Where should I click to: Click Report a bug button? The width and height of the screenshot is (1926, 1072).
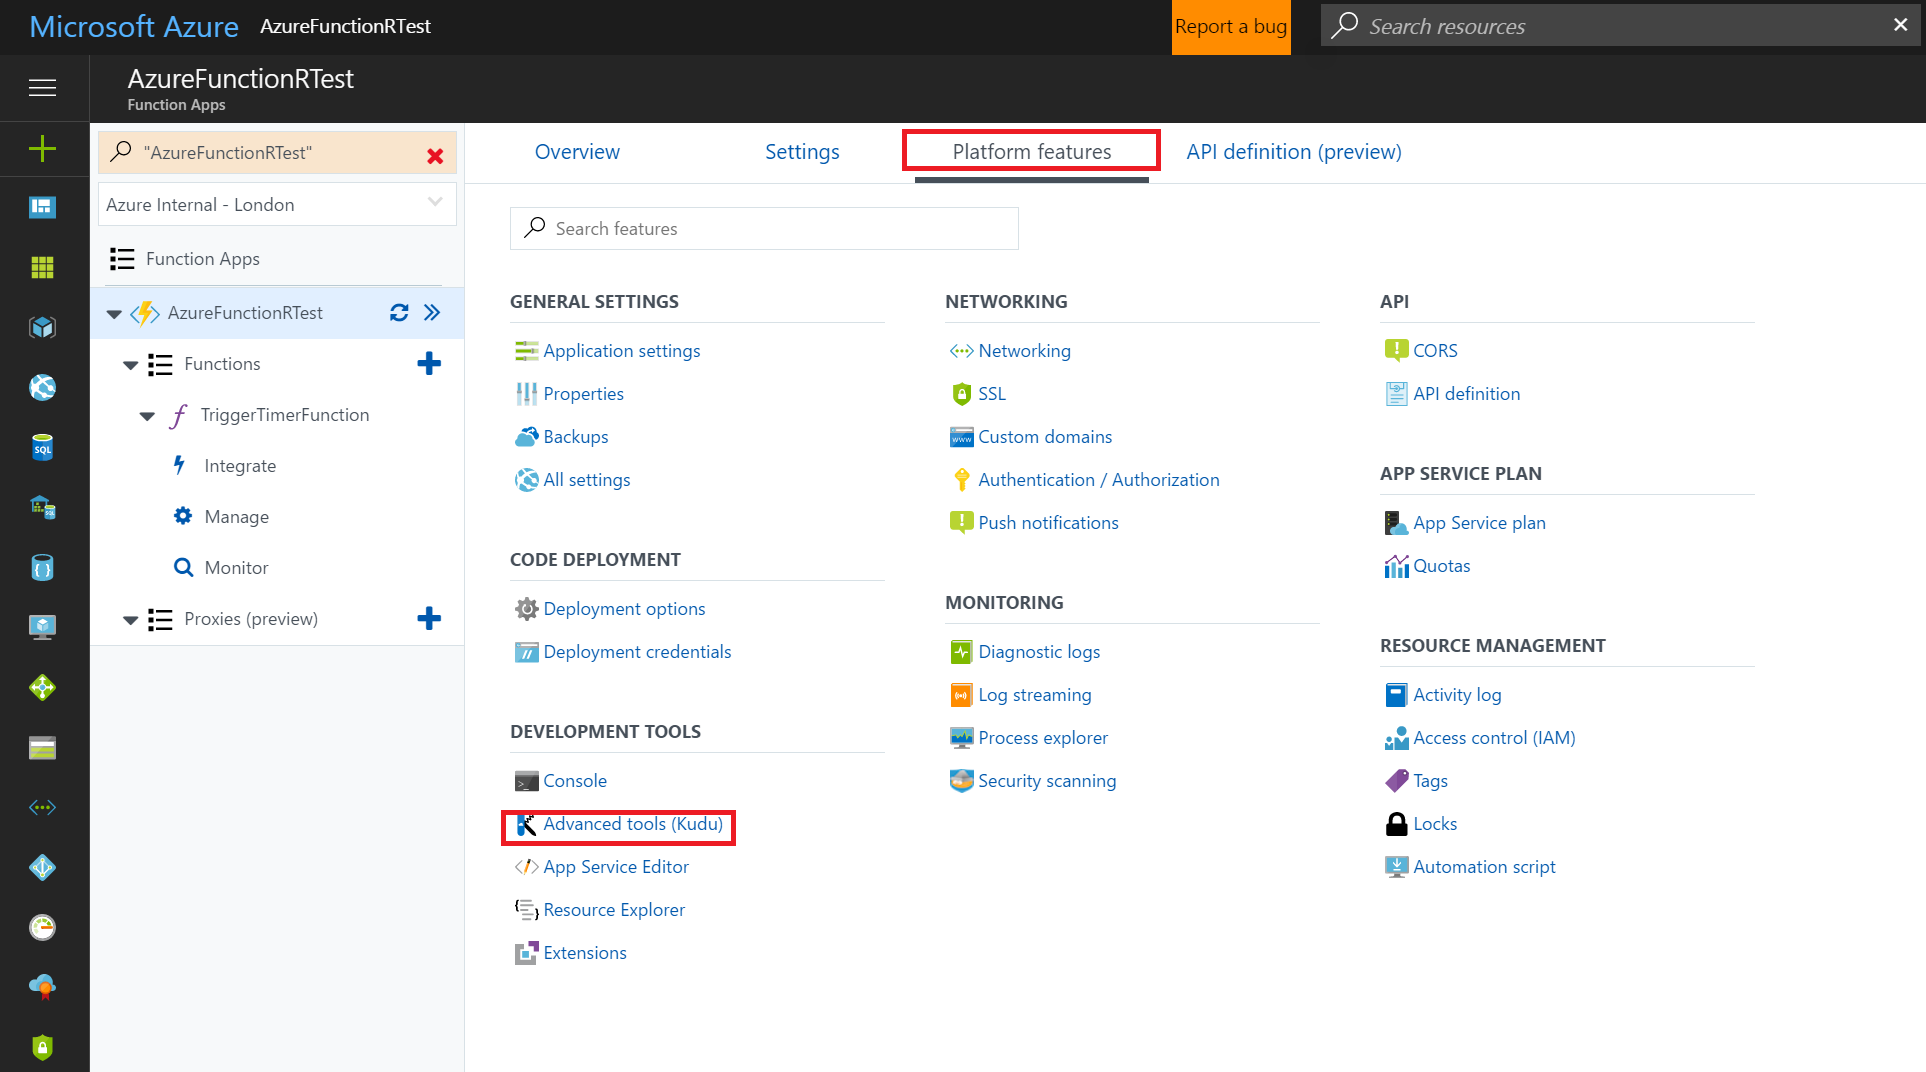coord(1231,27)
